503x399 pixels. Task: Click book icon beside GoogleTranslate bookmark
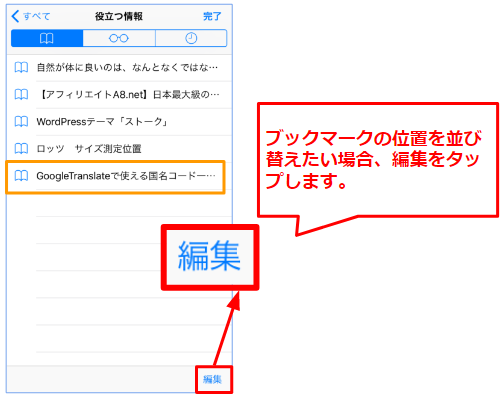tap(21, 176)
